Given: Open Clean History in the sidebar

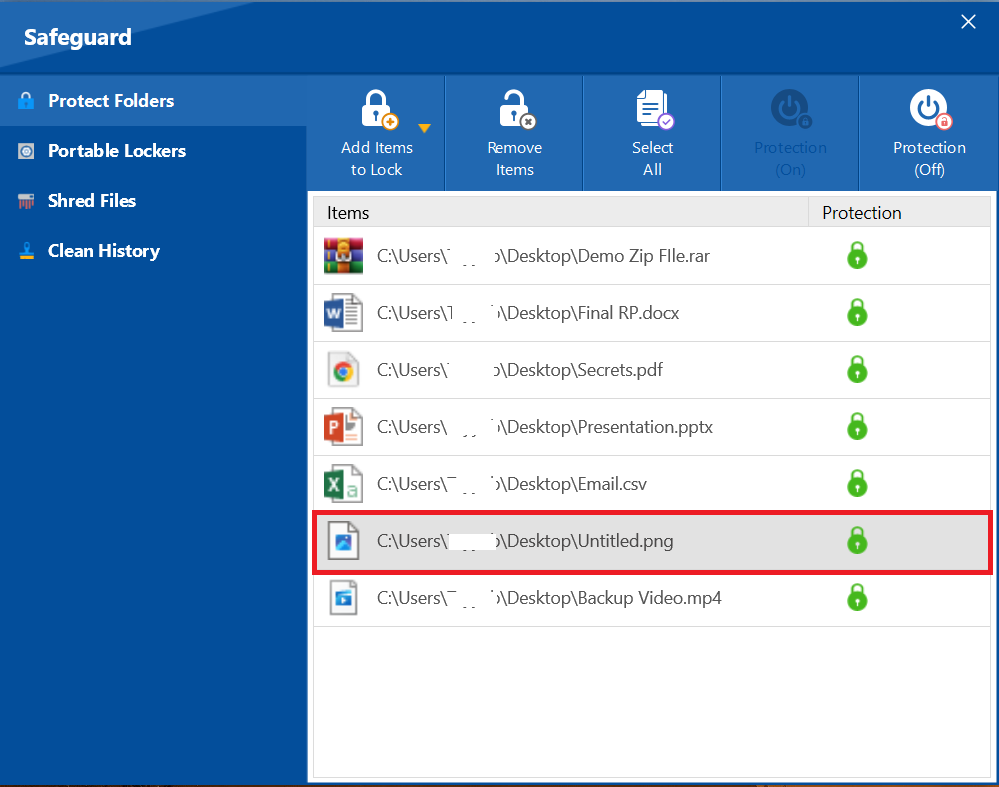Looking at the screenshot, I should [x=103, y=251].
